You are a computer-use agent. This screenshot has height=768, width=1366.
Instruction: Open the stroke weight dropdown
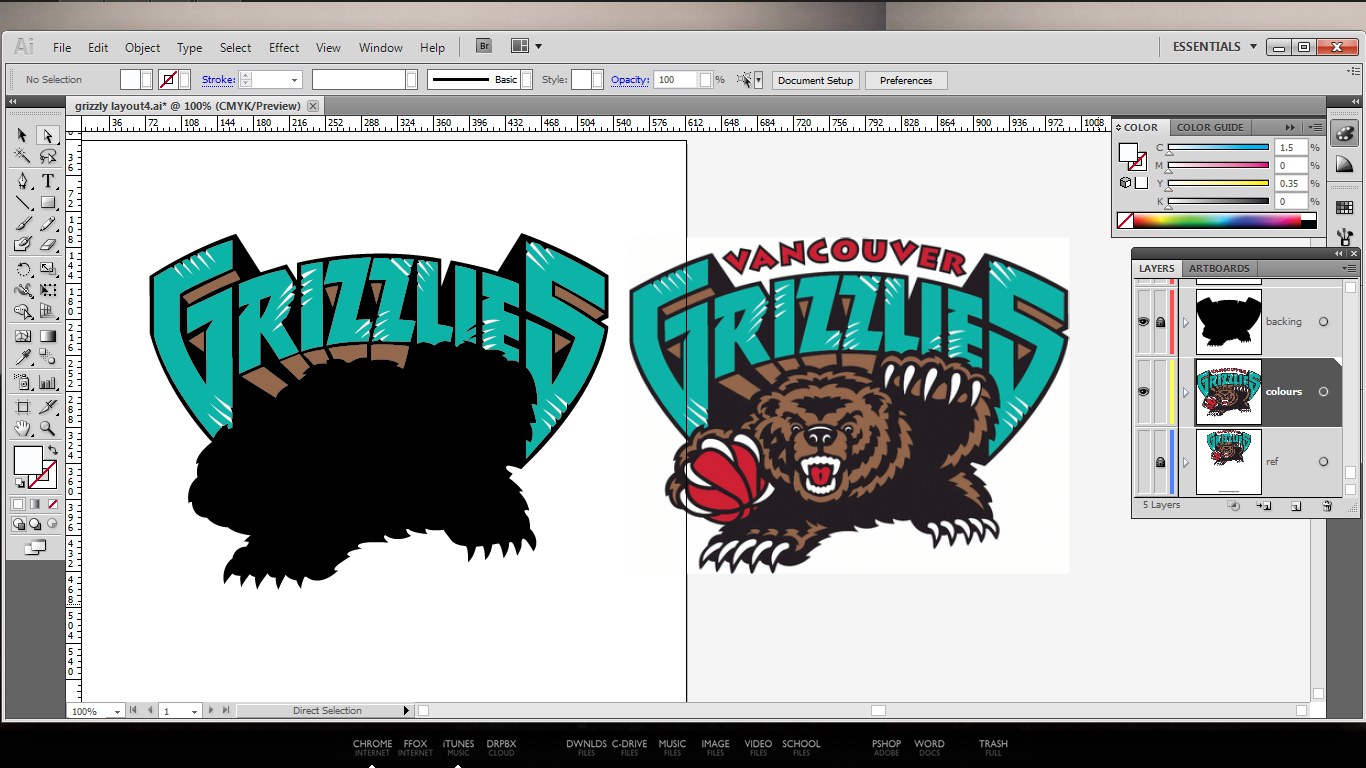click(295, 80)
